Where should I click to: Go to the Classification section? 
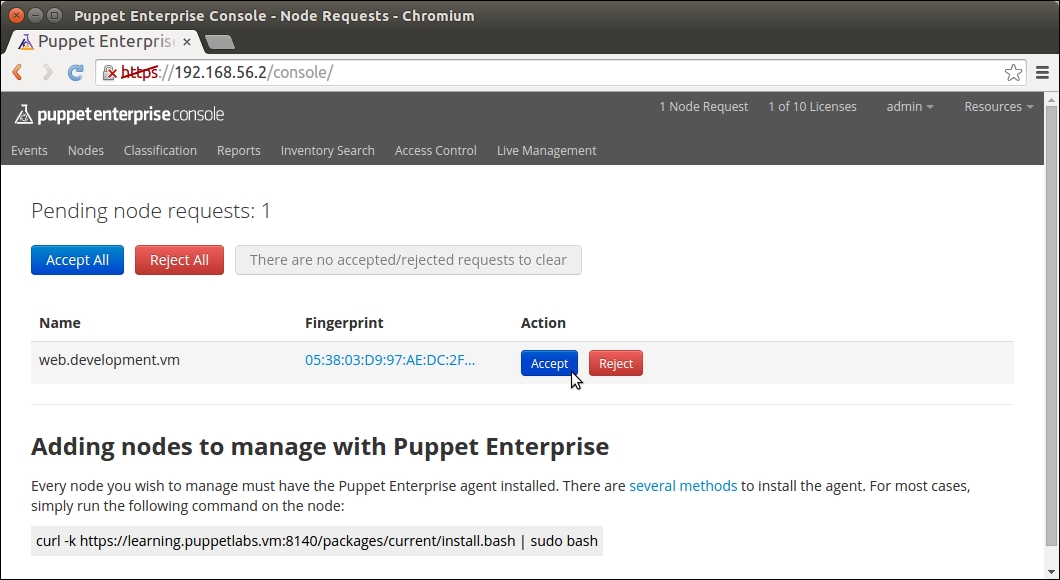click(x=160, y=150)
